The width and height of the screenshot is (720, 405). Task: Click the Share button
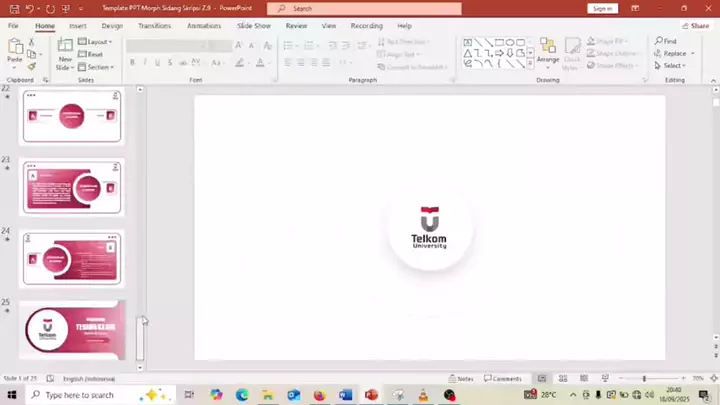[696, 26]
